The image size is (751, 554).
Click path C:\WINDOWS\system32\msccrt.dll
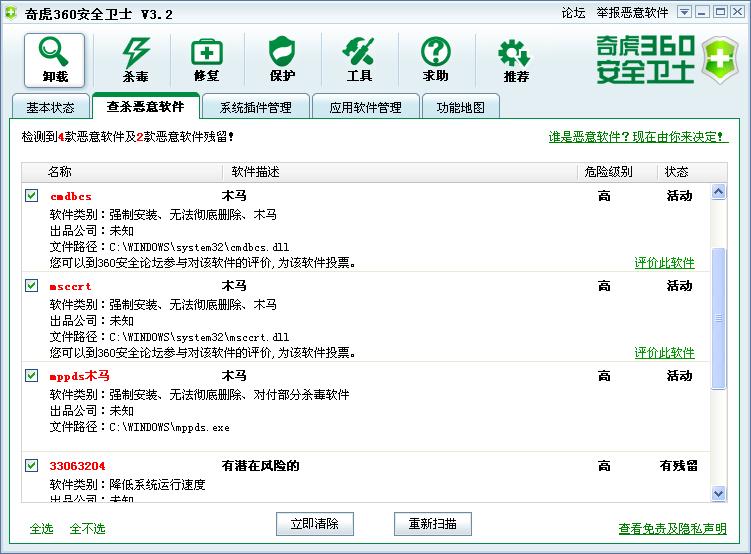(199, 337)
